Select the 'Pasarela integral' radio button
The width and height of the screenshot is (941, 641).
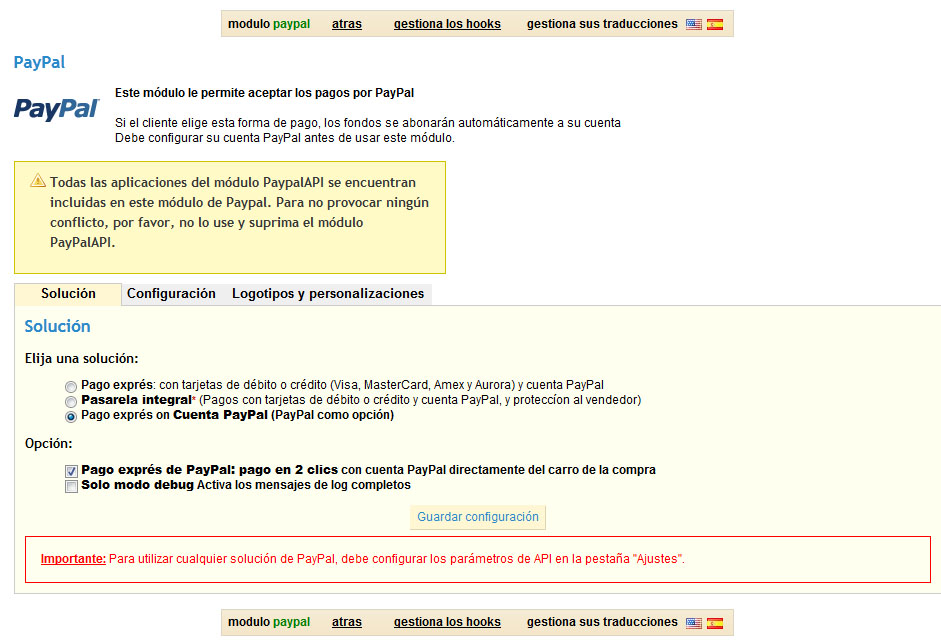pyautogui.click(x=71, y=402)
